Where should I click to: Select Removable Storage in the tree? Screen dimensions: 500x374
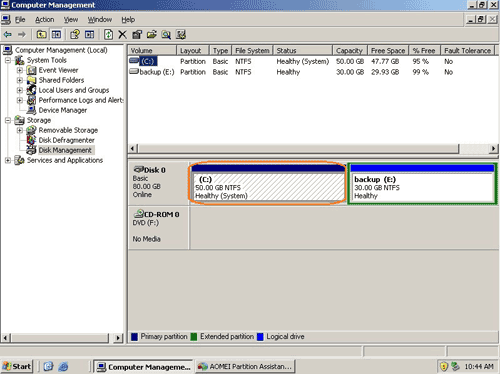click(x=68, y=130)
